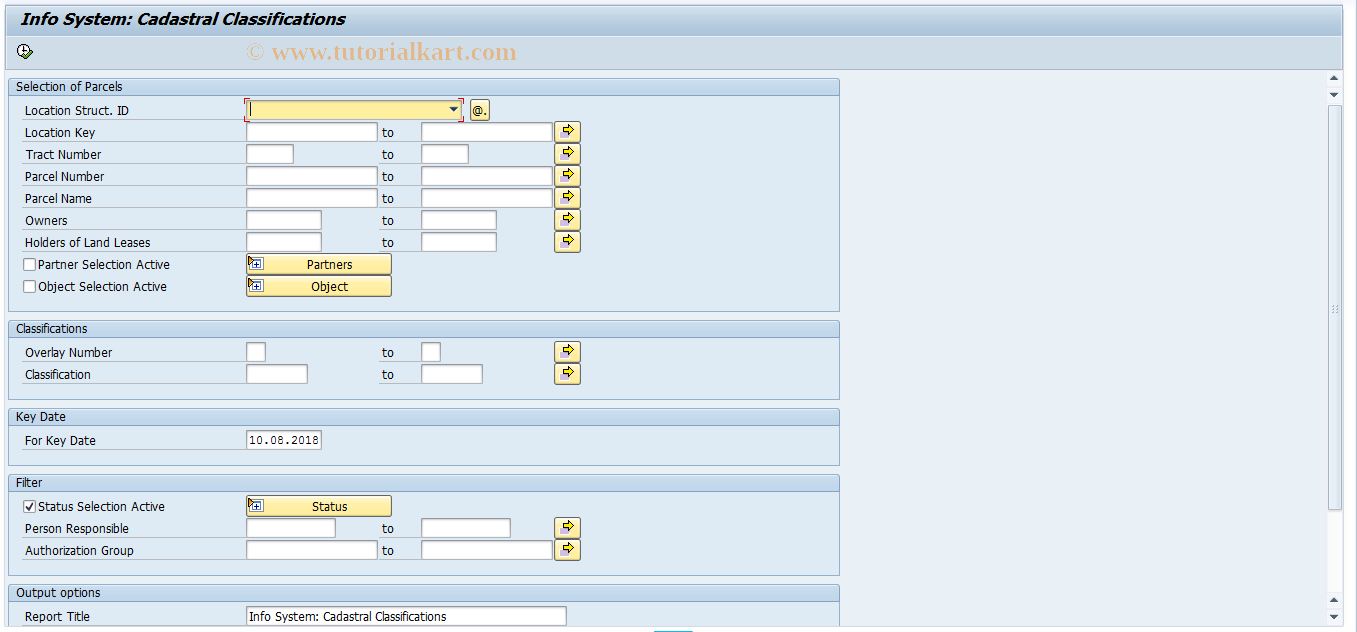
Task: Click the For Key Date field
Action: (284, 440)
